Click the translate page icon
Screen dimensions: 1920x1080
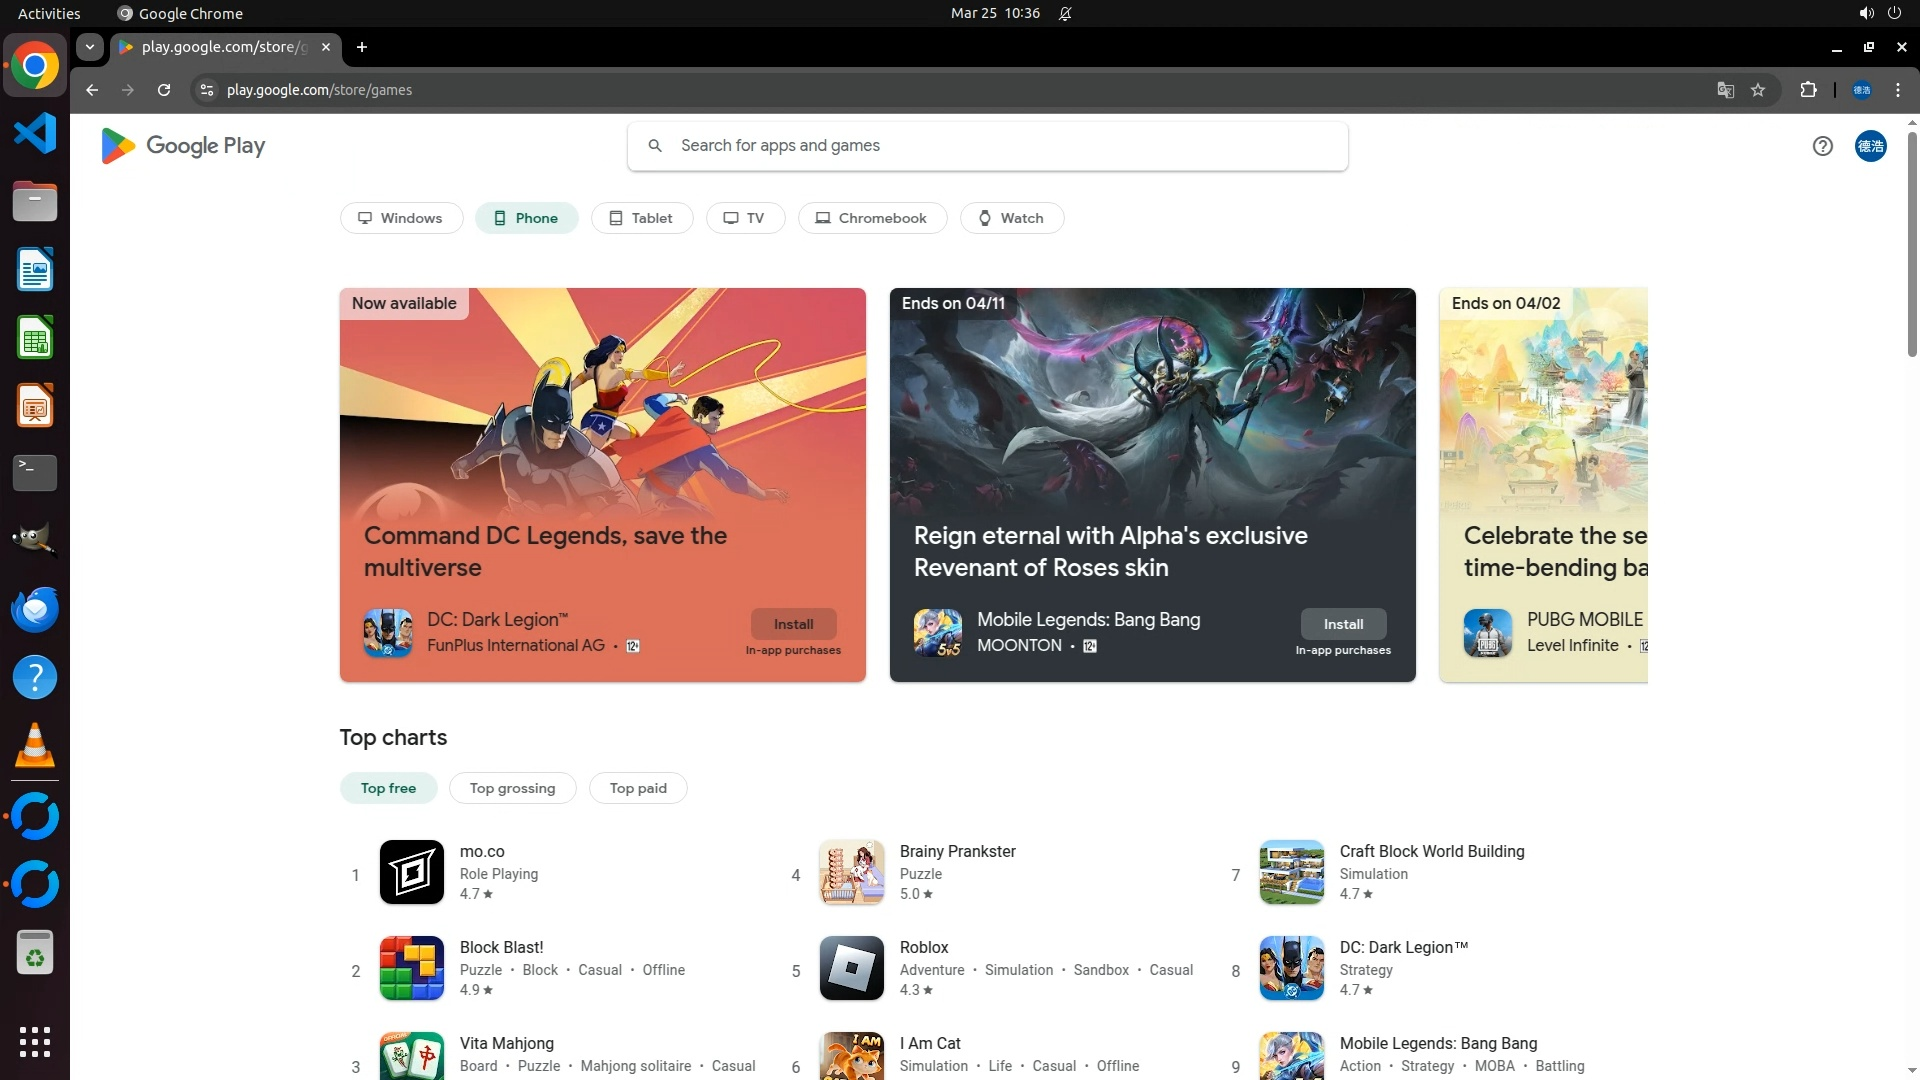click(1725, 90)
